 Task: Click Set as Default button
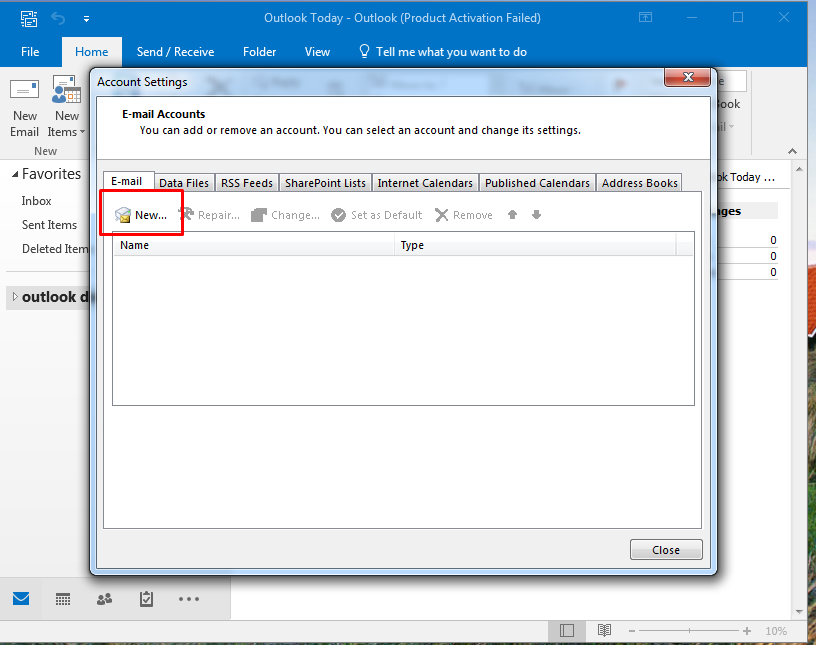[x=376, y=214]
